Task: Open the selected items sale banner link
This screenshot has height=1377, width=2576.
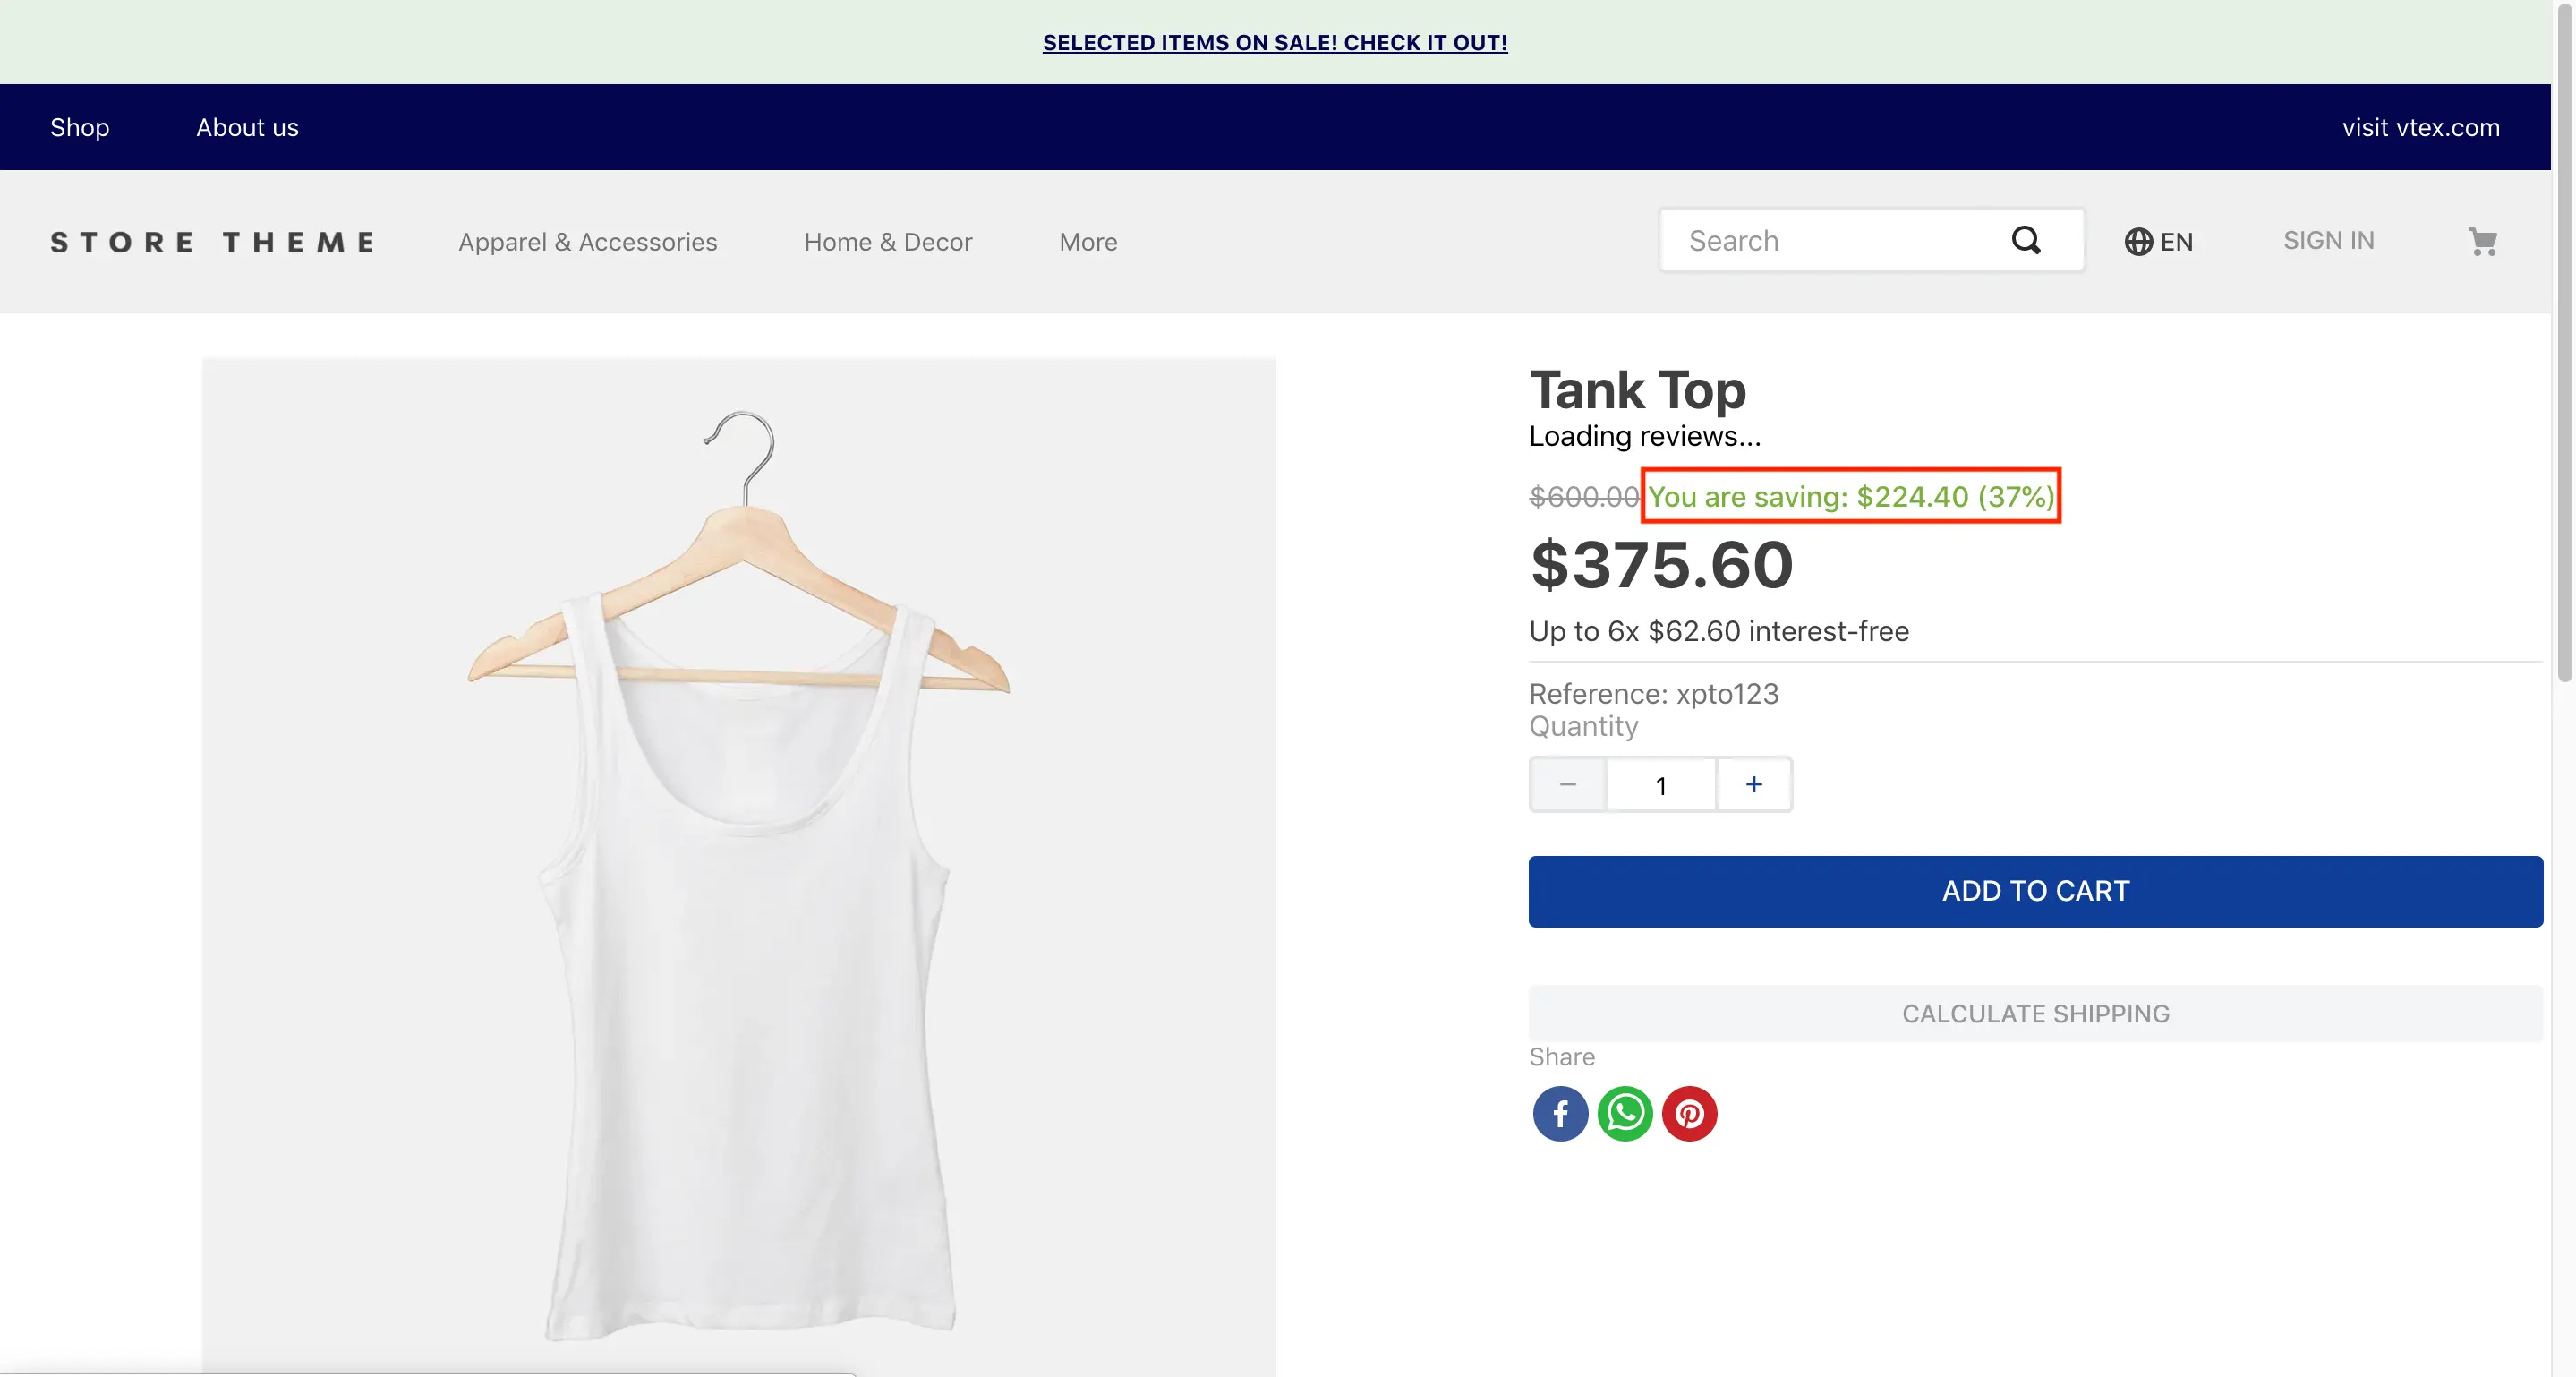Action: click(1275, 42)
